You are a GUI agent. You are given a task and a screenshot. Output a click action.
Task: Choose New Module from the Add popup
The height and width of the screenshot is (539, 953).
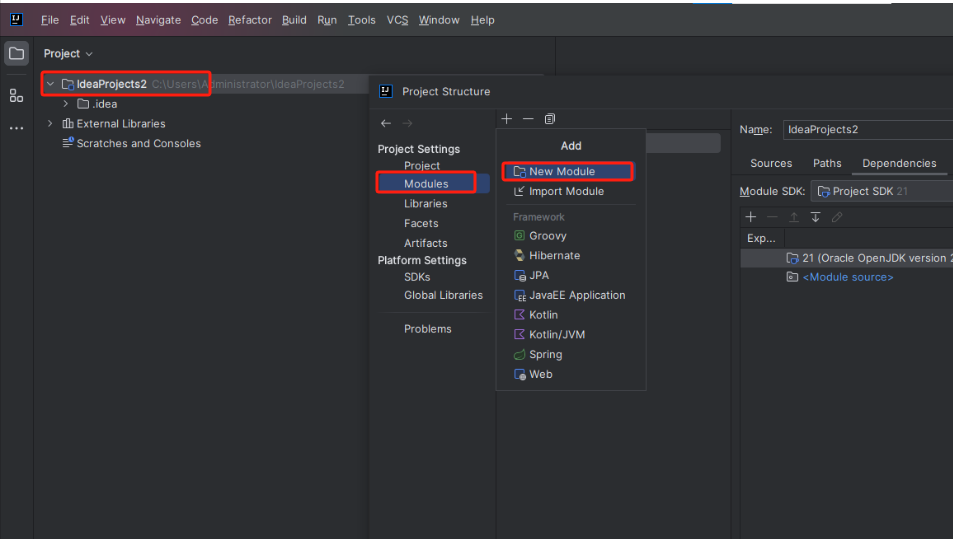[568, 171]
